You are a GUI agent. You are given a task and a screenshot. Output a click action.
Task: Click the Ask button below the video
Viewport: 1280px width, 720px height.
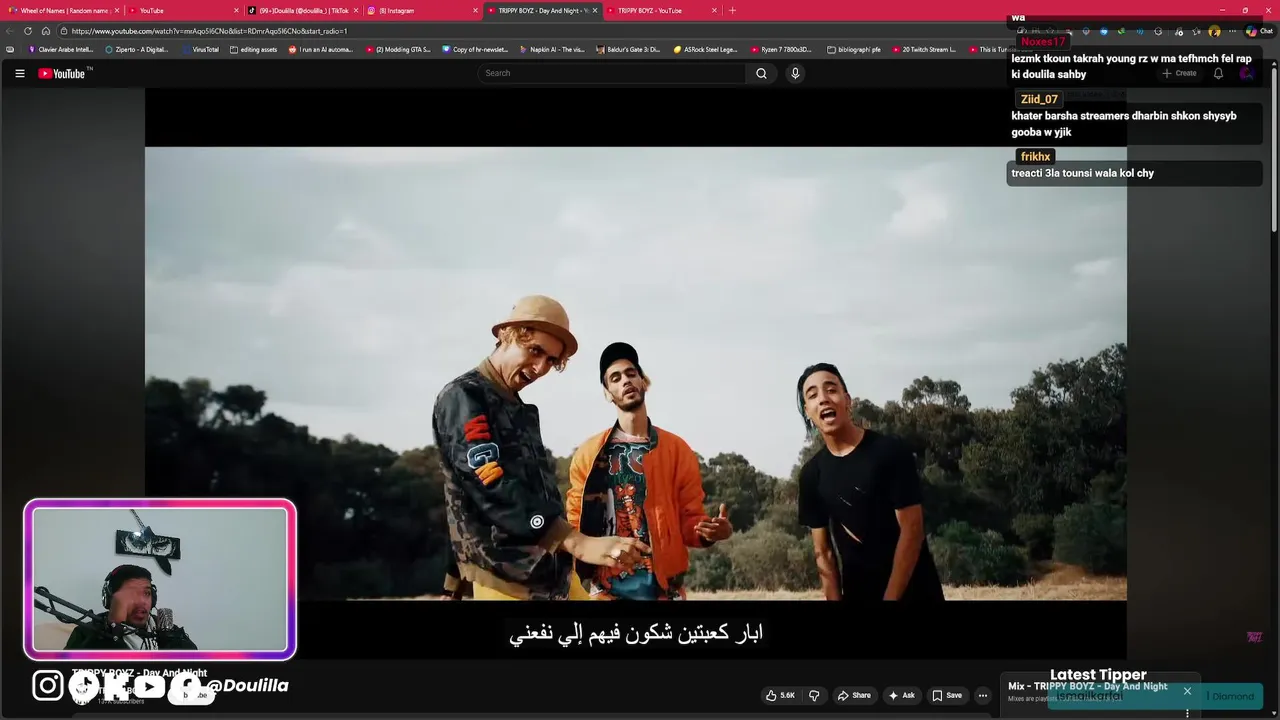[x=901, y=695]
